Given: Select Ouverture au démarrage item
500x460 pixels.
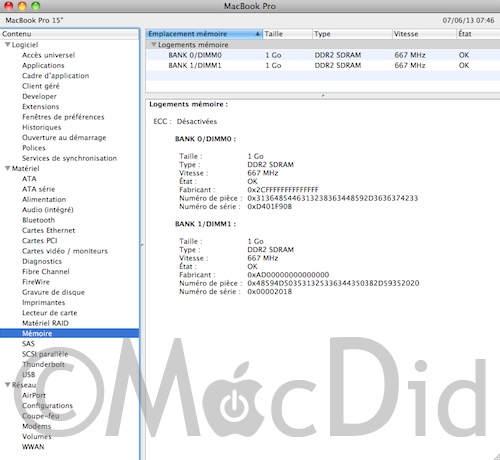Looking at the screenshot, I should coord(64,138).
